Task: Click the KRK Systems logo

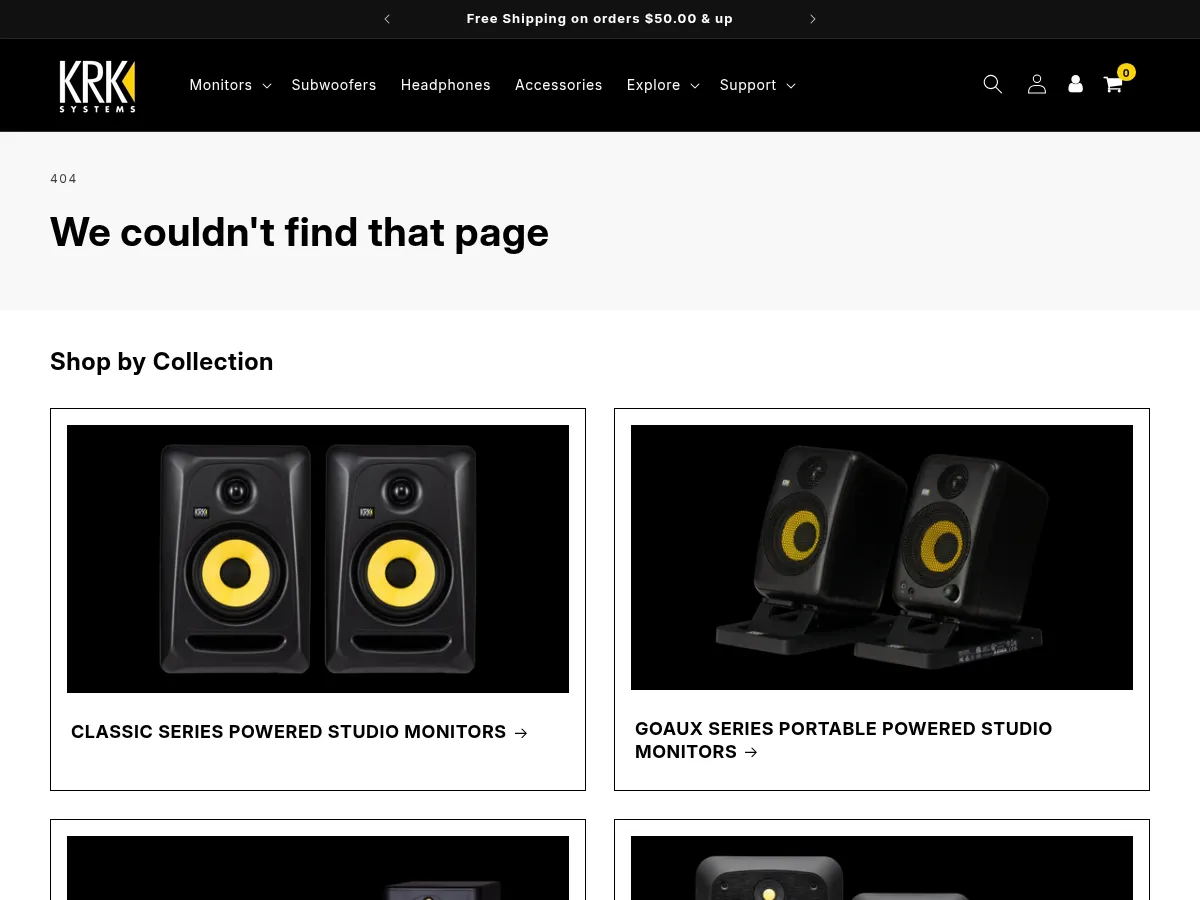Action: pyautogui.click(x=97, y=86)
